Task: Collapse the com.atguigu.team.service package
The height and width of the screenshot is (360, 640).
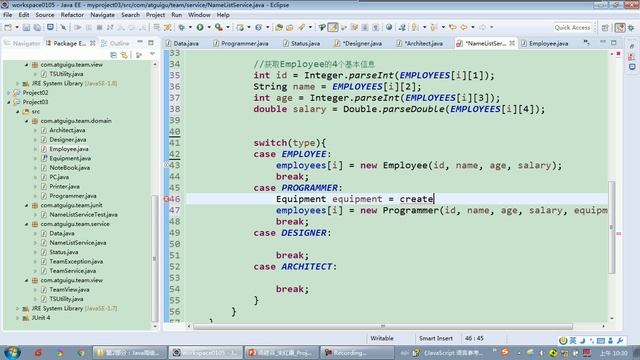Action: (x=27, y=224)
